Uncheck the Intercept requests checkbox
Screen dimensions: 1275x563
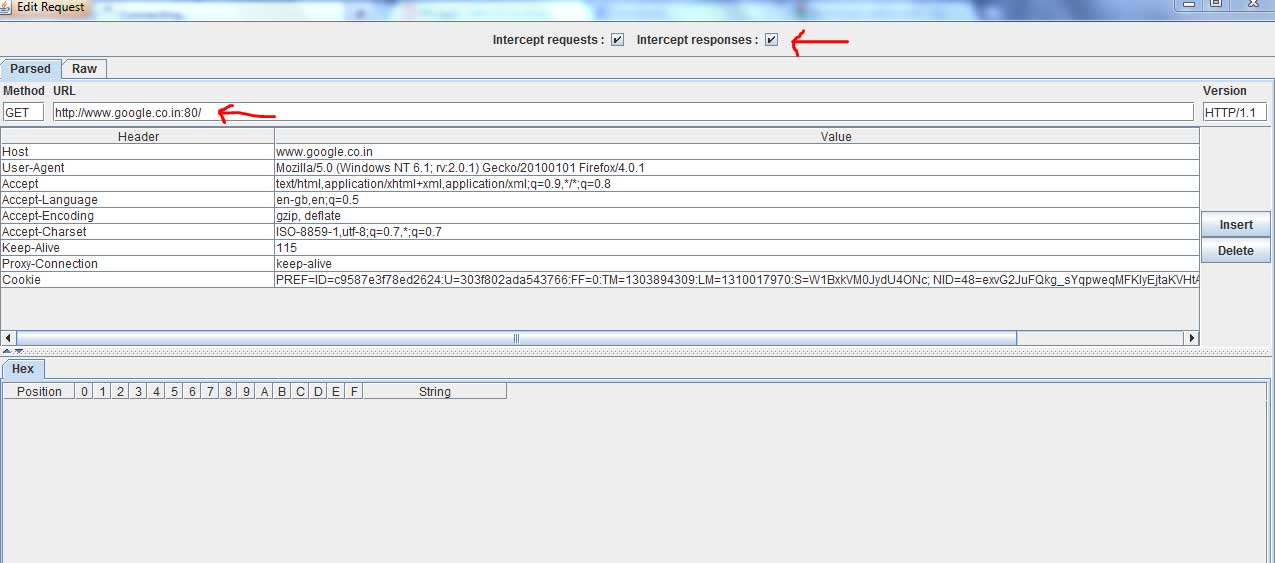(617, 40)
